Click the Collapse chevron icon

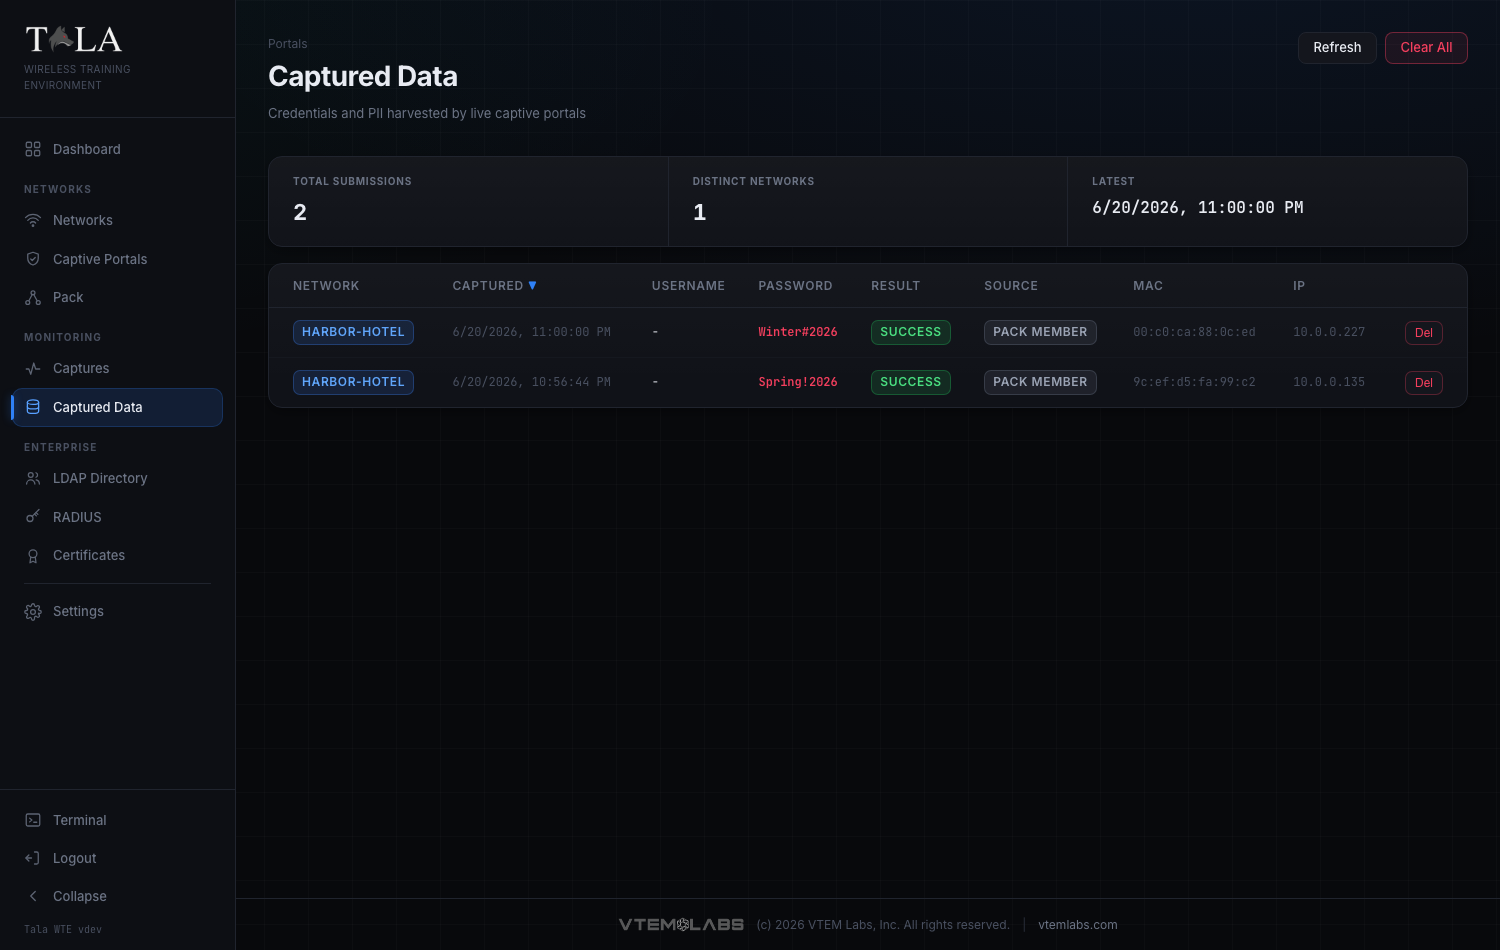33,896
